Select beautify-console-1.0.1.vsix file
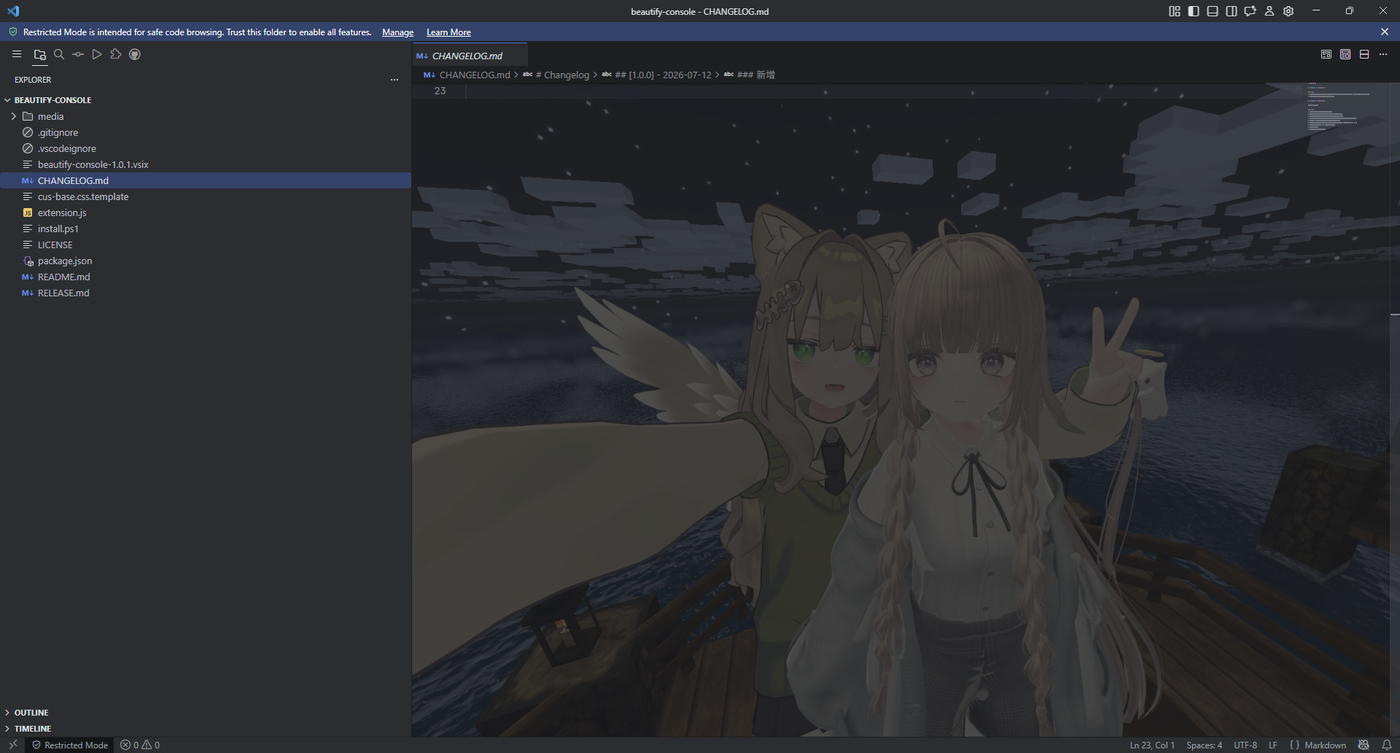The image size is (1400, 753). coord(205,164)
